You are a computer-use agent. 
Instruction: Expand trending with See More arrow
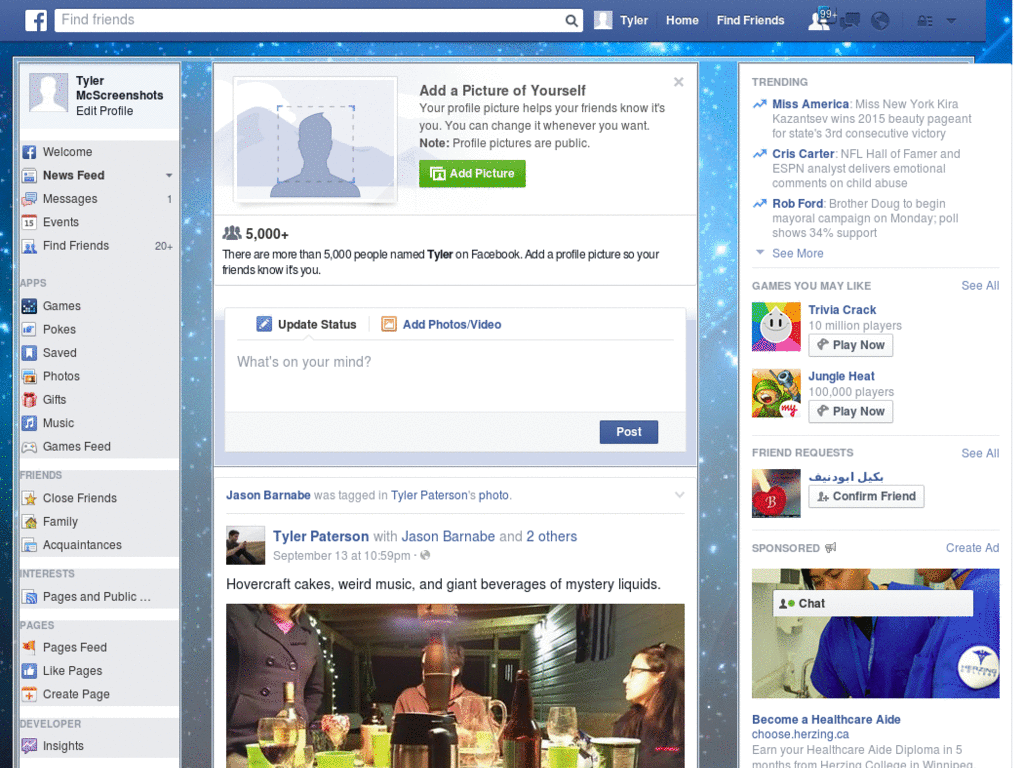click(x=760, y=252)
